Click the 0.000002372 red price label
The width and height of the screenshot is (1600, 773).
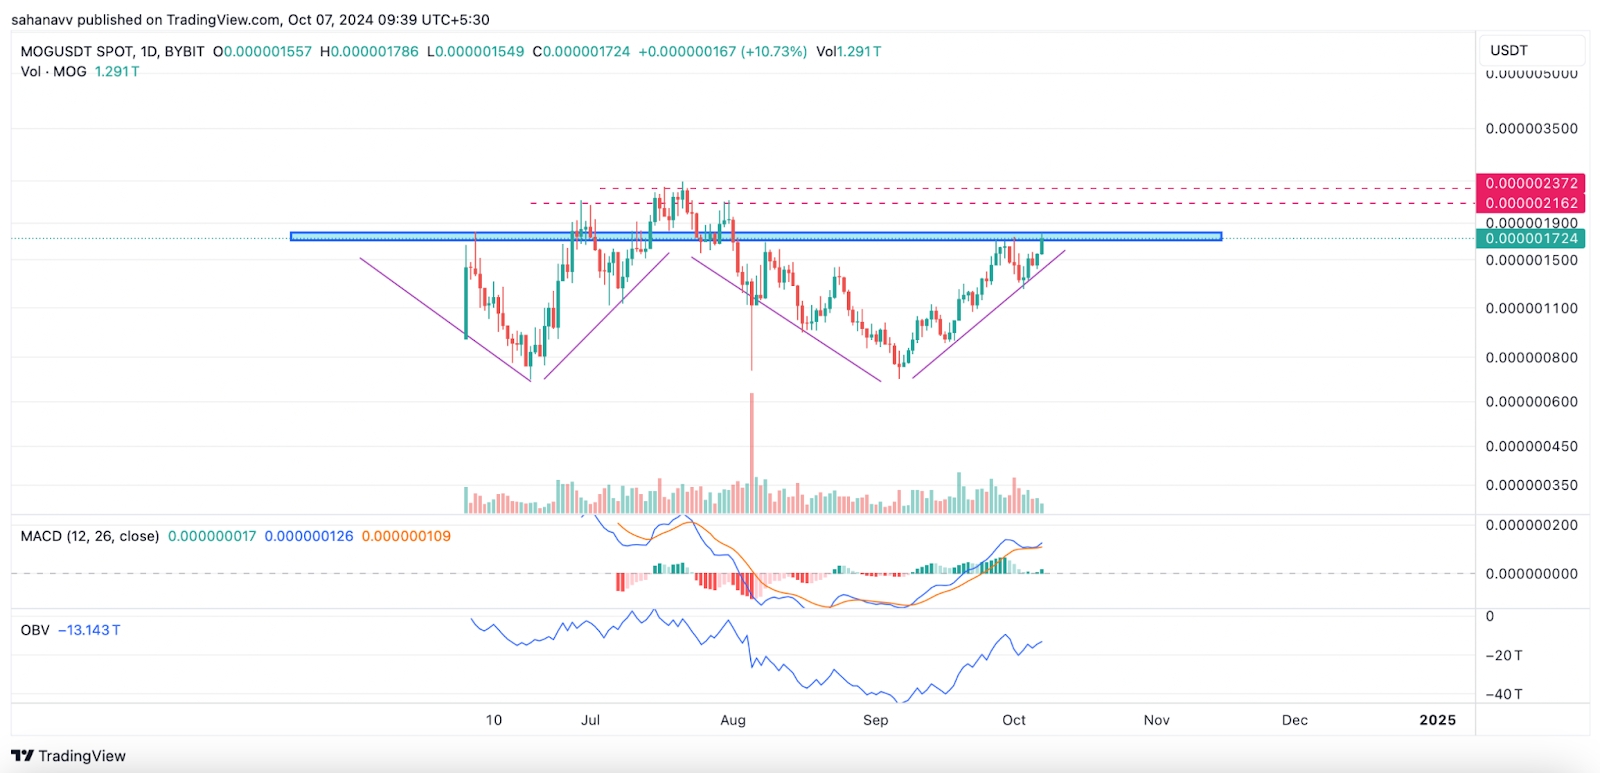[1531, 183]
